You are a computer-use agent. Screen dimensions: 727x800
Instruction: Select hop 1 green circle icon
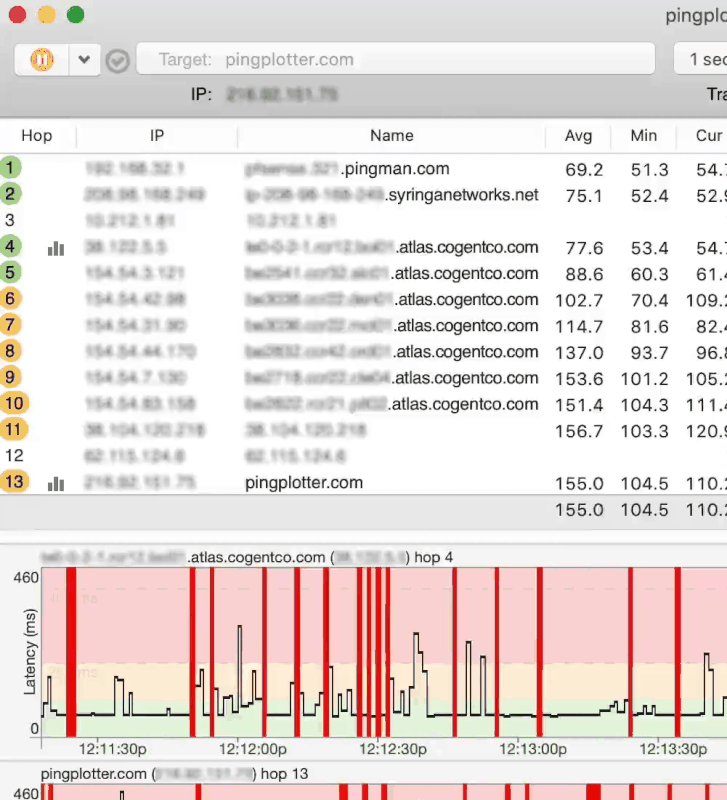tap(10, 167)
